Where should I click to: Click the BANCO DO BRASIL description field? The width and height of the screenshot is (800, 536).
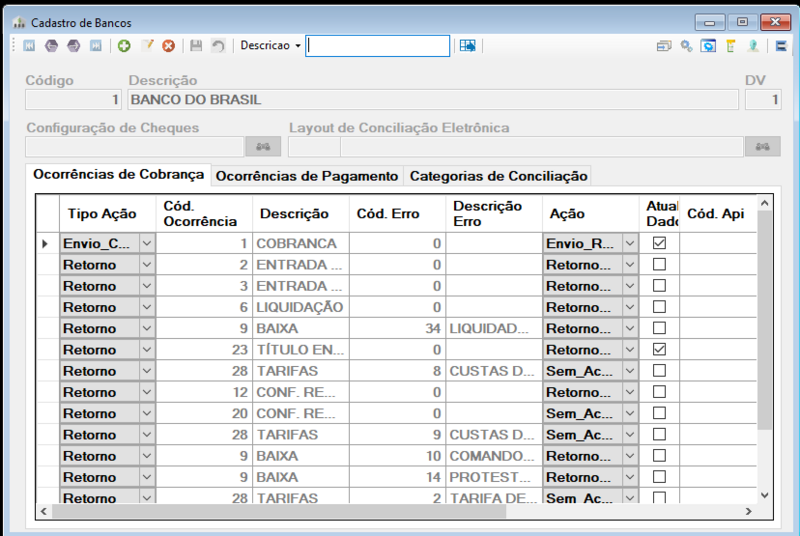pos(433,100)
